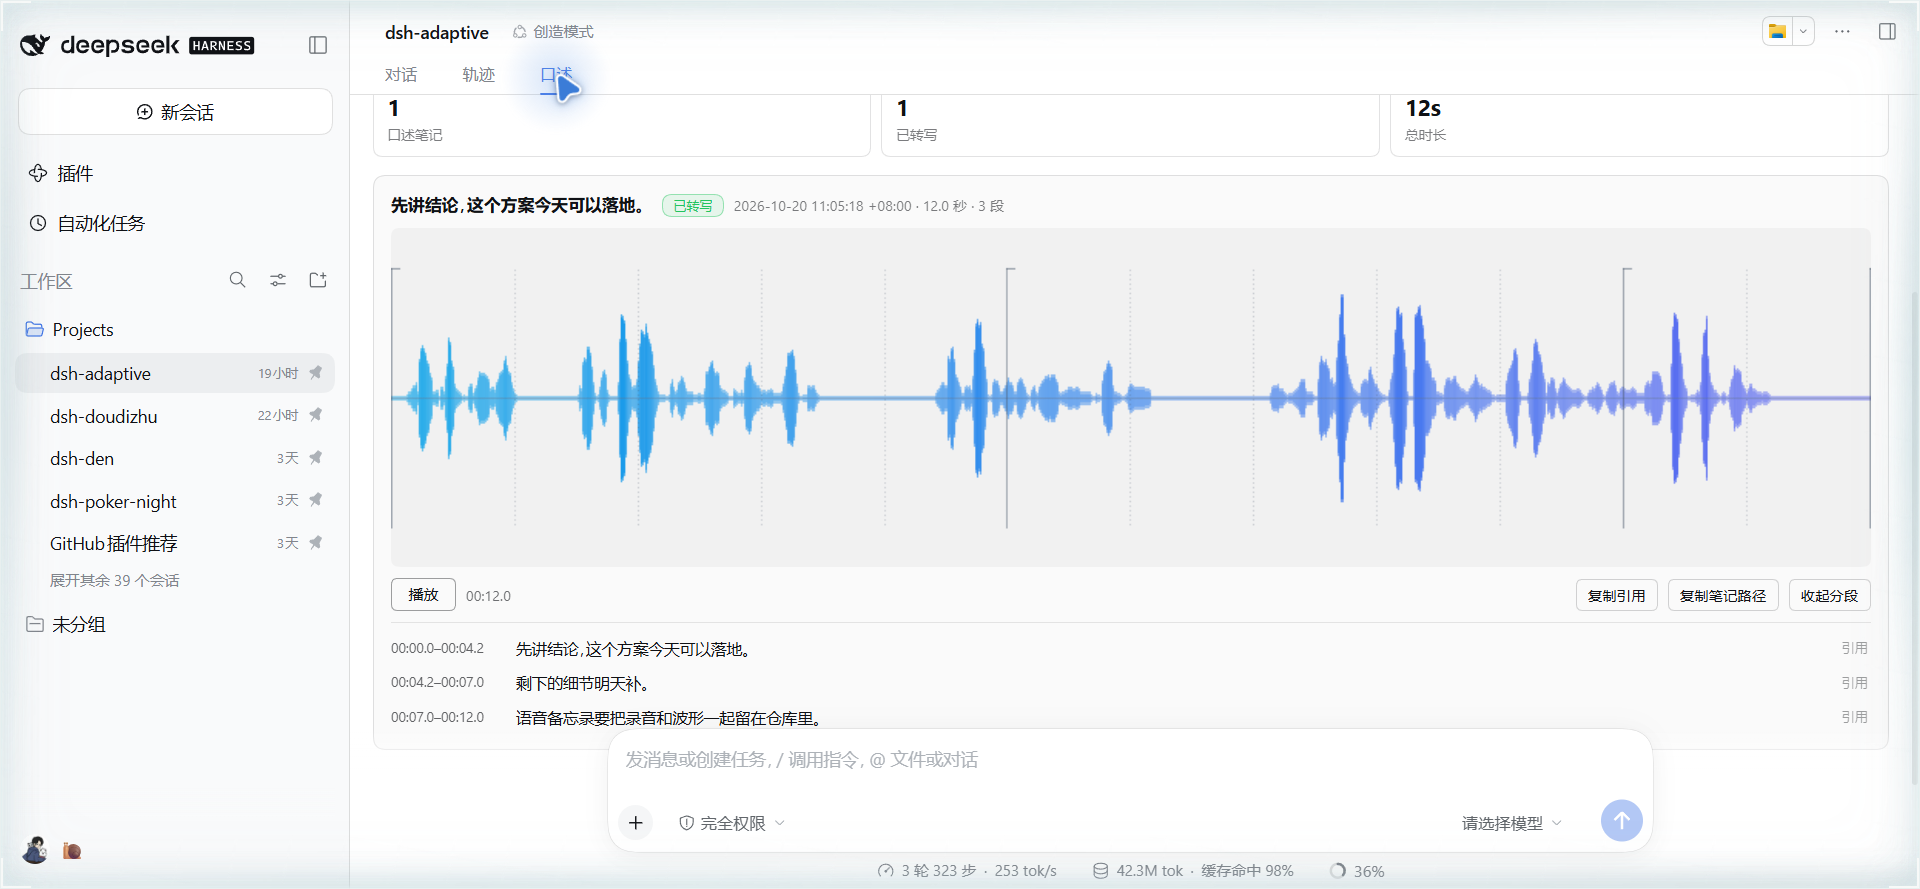Open the 请选择模型 model selector

click(1511, 823)
